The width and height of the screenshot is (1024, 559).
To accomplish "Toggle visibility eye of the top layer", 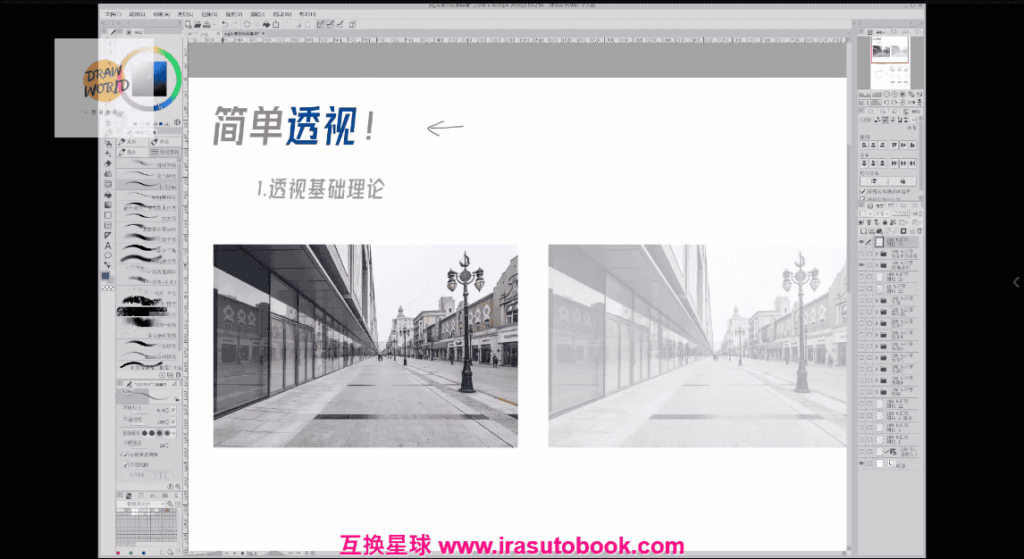I will point(862,242).
